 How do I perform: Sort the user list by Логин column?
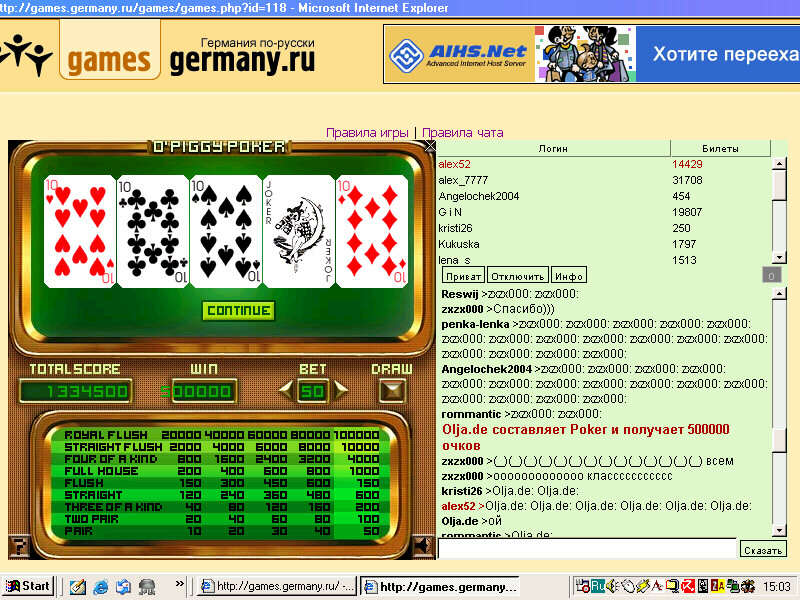(553, 149)
